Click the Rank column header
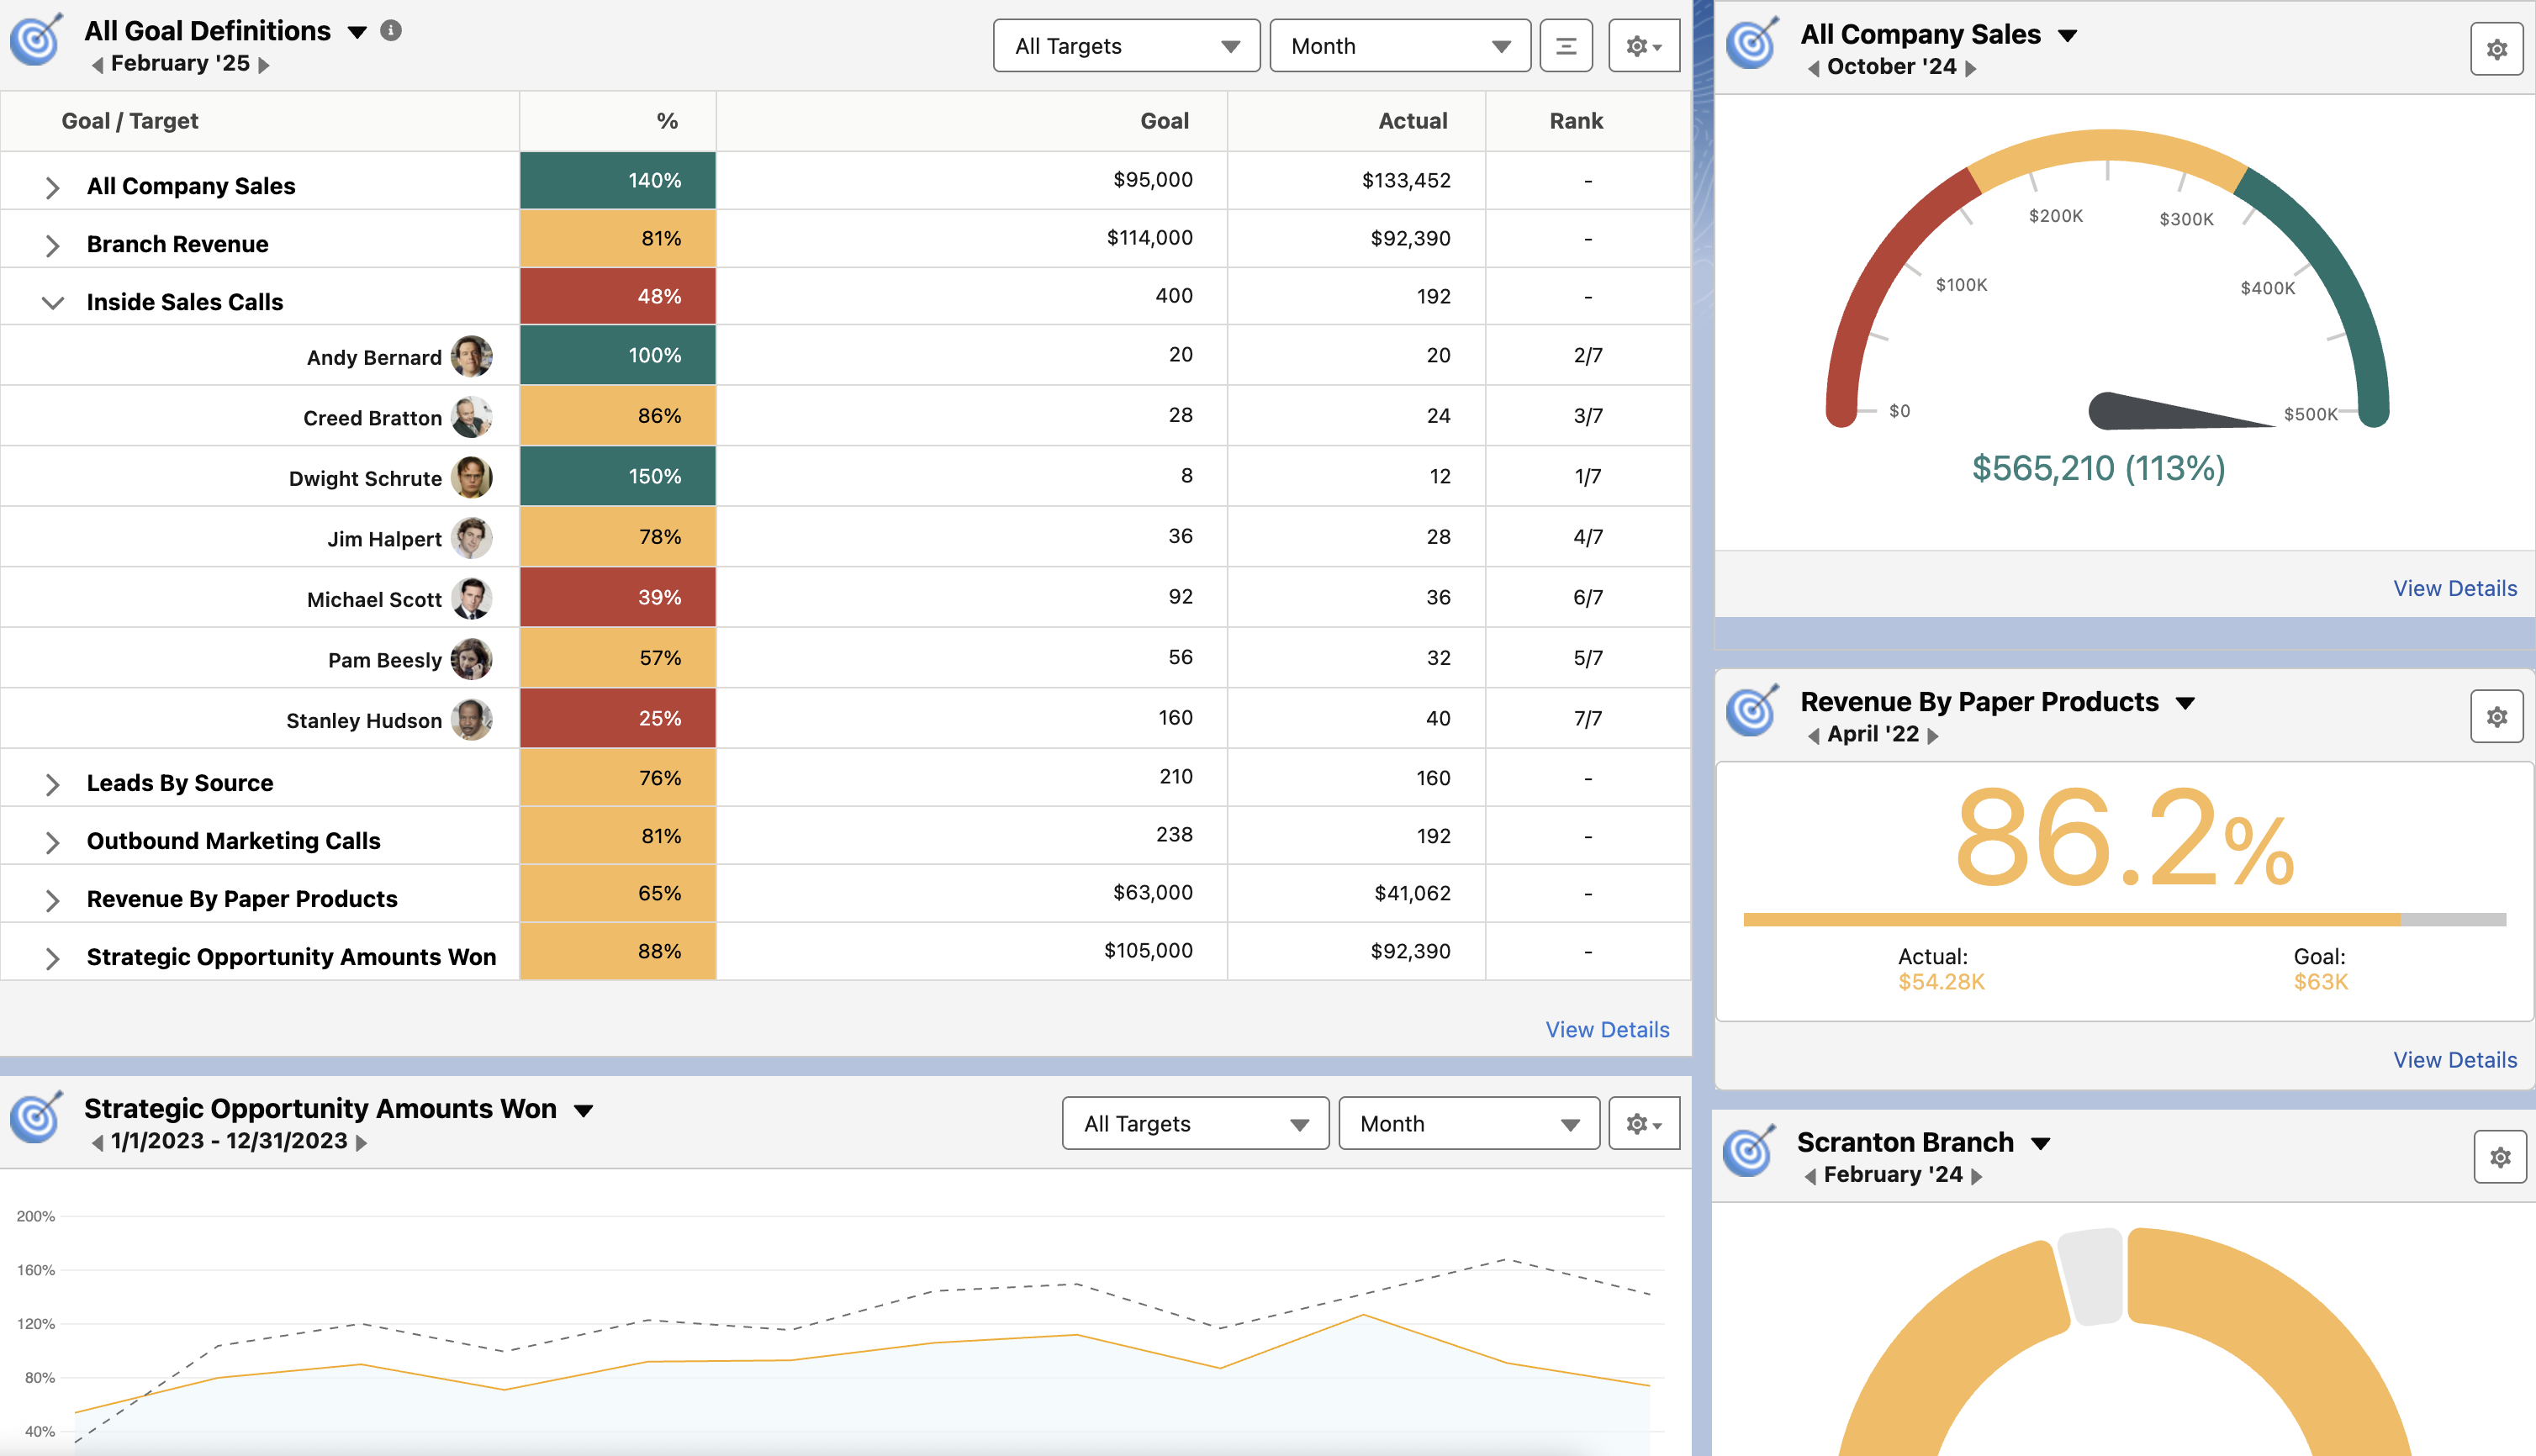This screenshot has width=2536, height=1456. point(1575,121)
